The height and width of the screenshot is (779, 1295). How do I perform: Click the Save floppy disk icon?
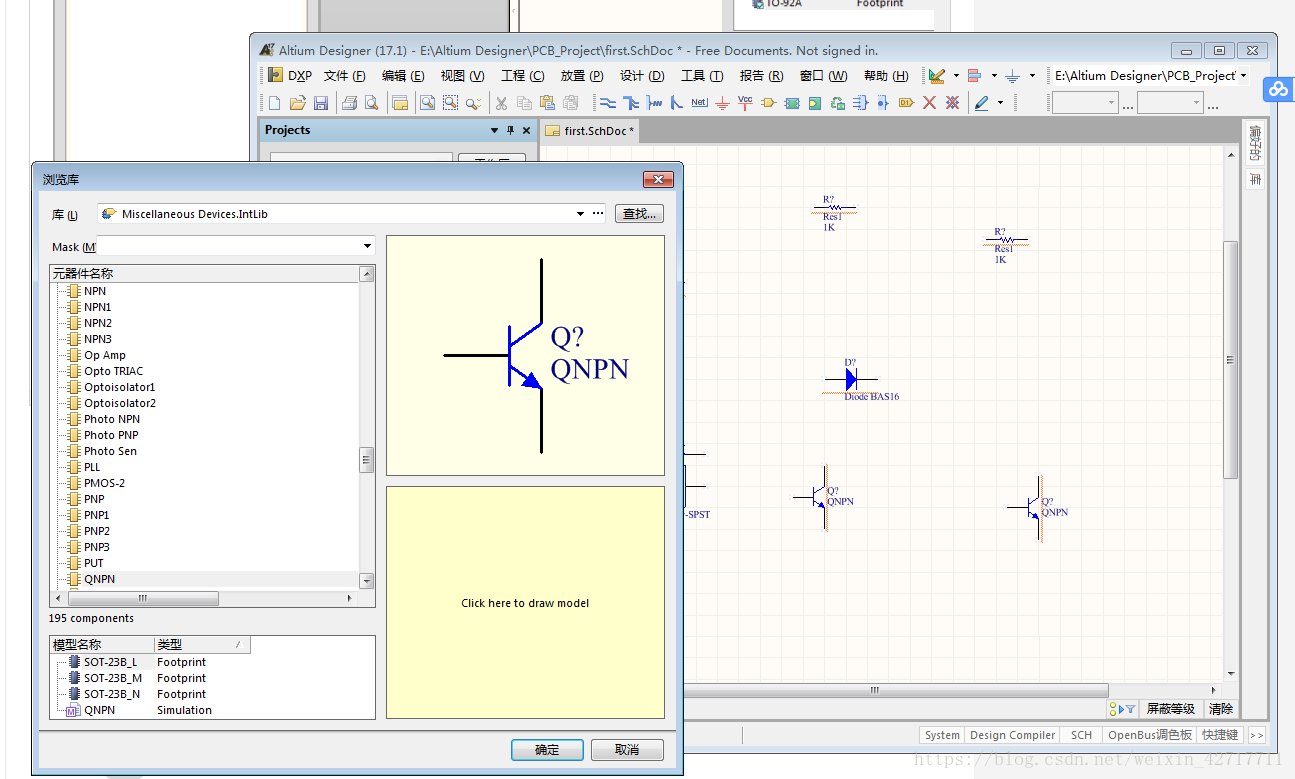[321, 103]
